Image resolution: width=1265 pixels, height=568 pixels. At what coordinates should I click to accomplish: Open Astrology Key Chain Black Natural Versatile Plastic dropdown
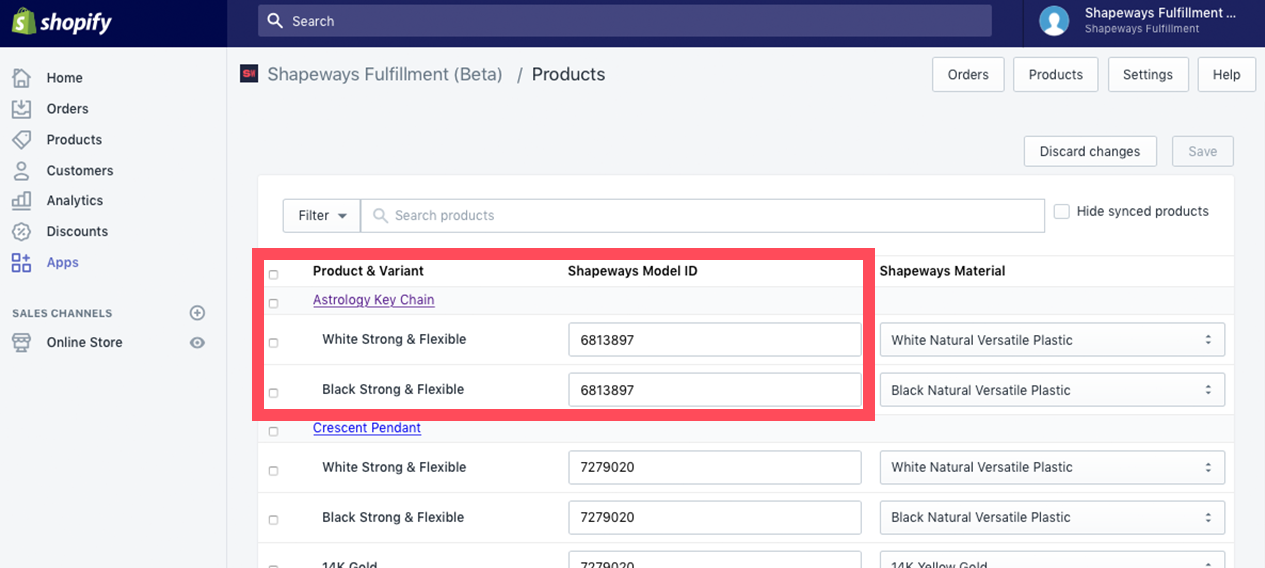pyautogui.click(x=1052, y=390)
